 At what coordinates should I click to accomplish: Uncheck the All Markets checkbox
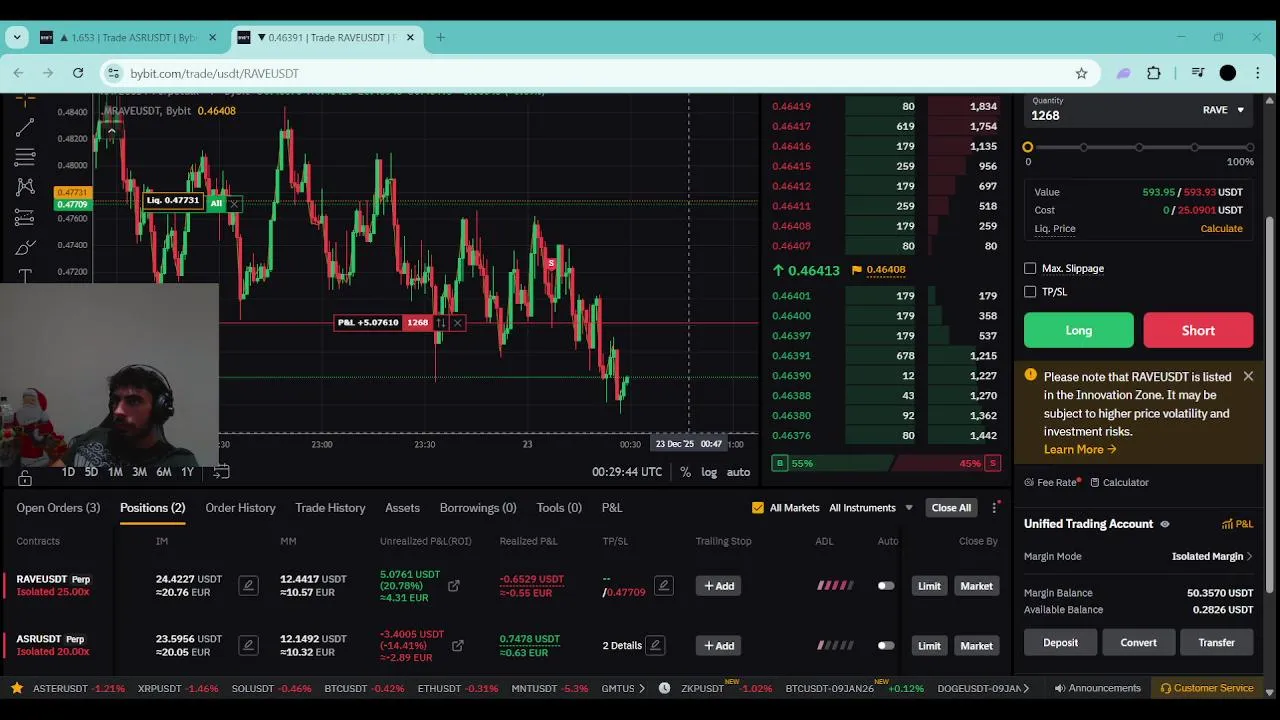click(x=758, y=508)
